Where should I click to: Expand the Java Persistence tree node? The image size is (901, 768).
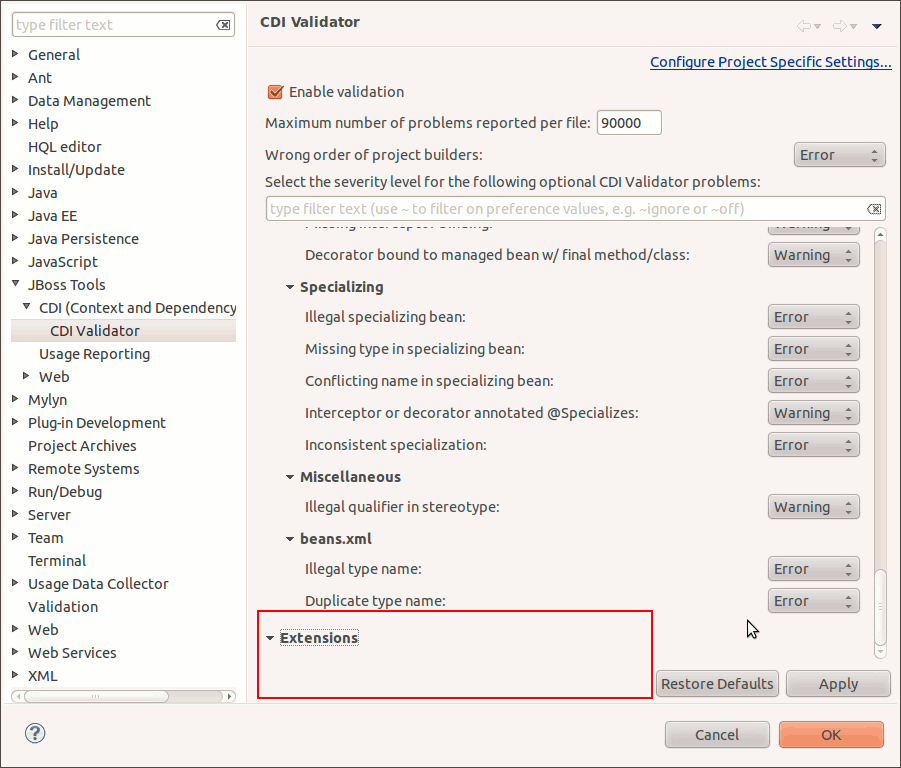(15, 239)
